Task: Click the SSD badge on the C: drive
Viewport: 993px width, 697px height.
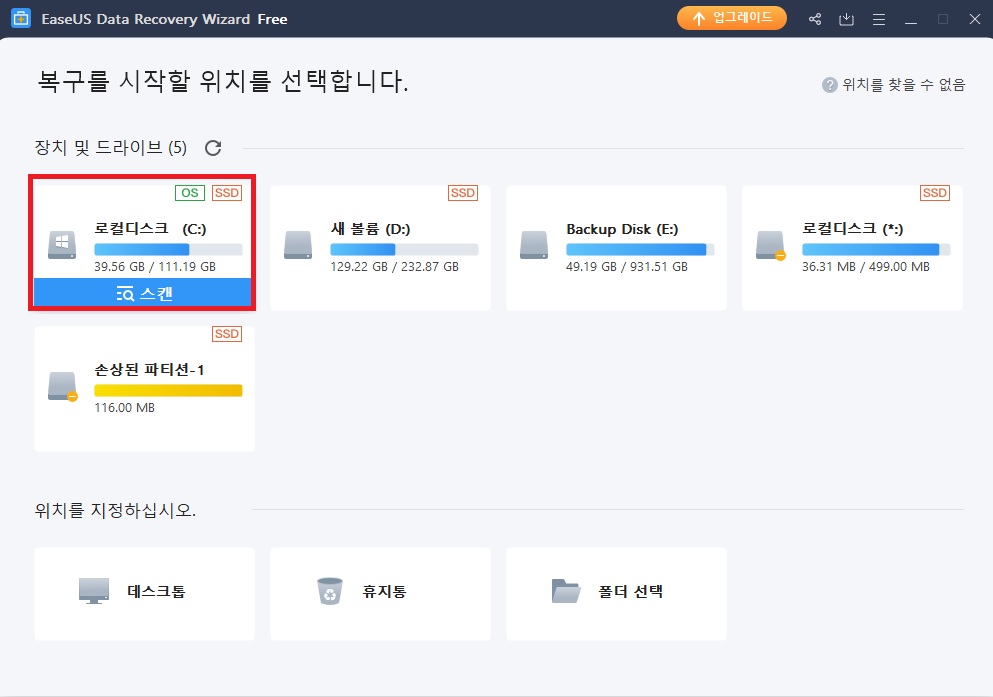Action: (x=227, y=193)
